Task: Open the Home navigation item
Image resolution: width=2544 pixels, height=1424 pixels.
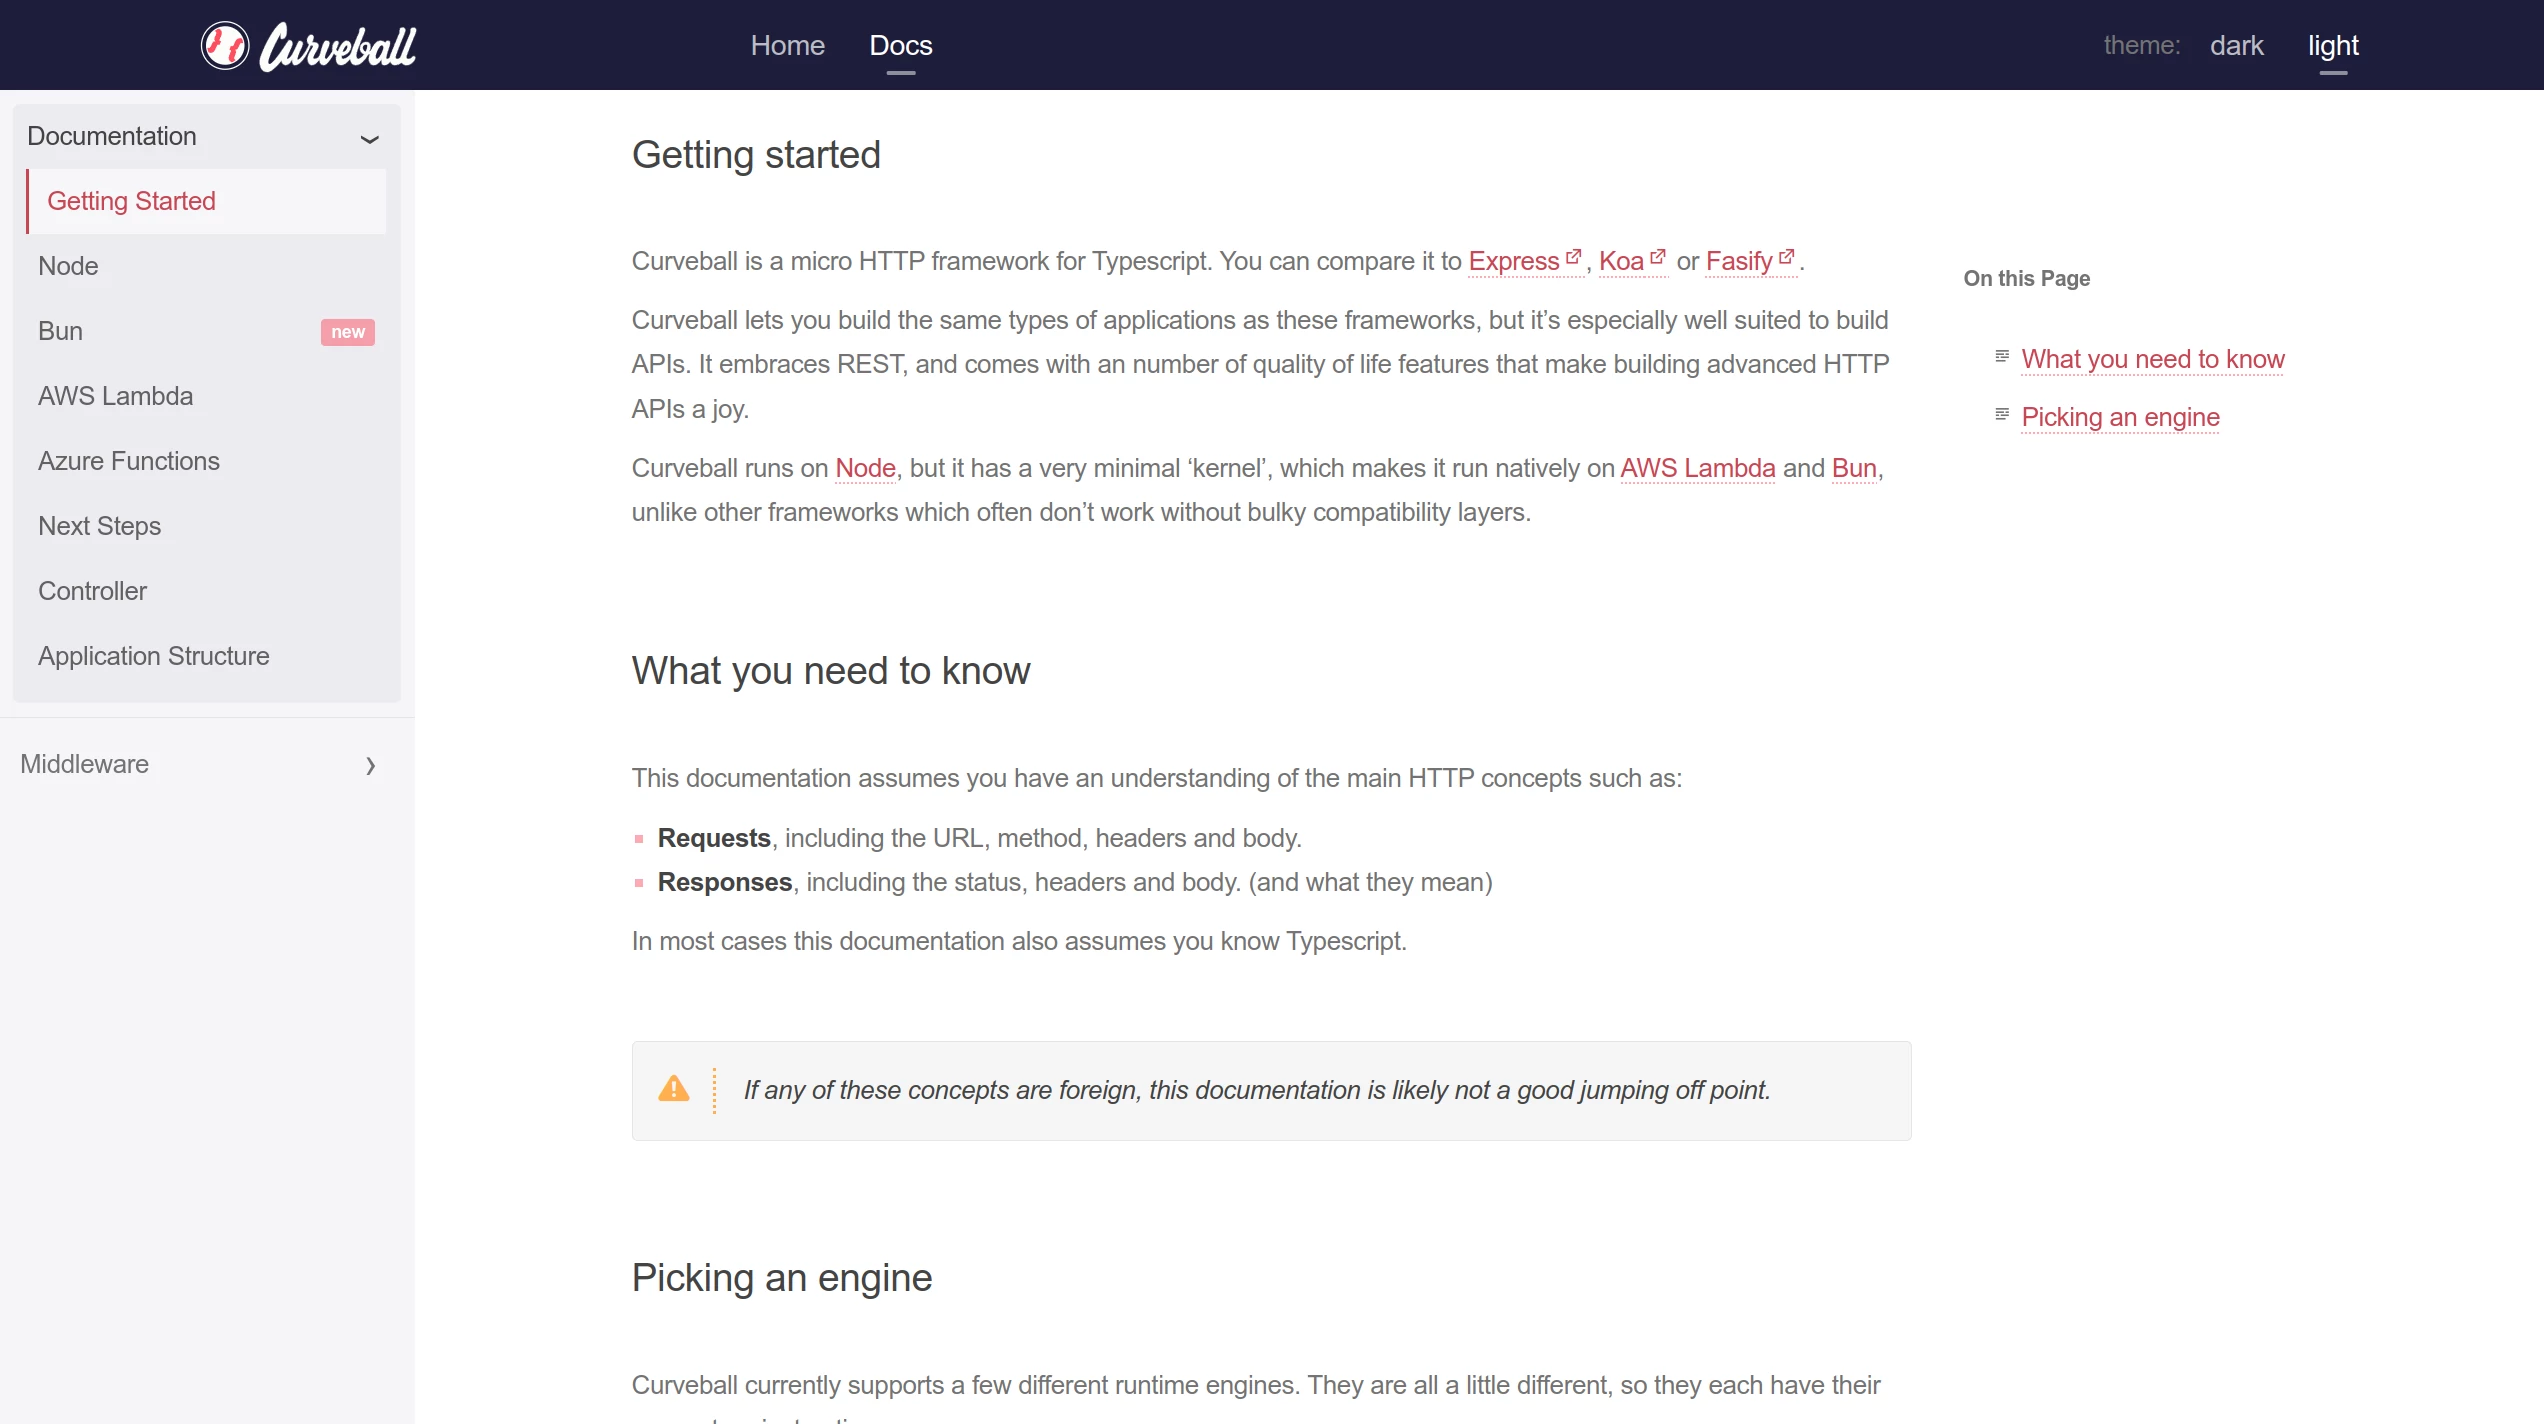Action: tap(788, 45)
